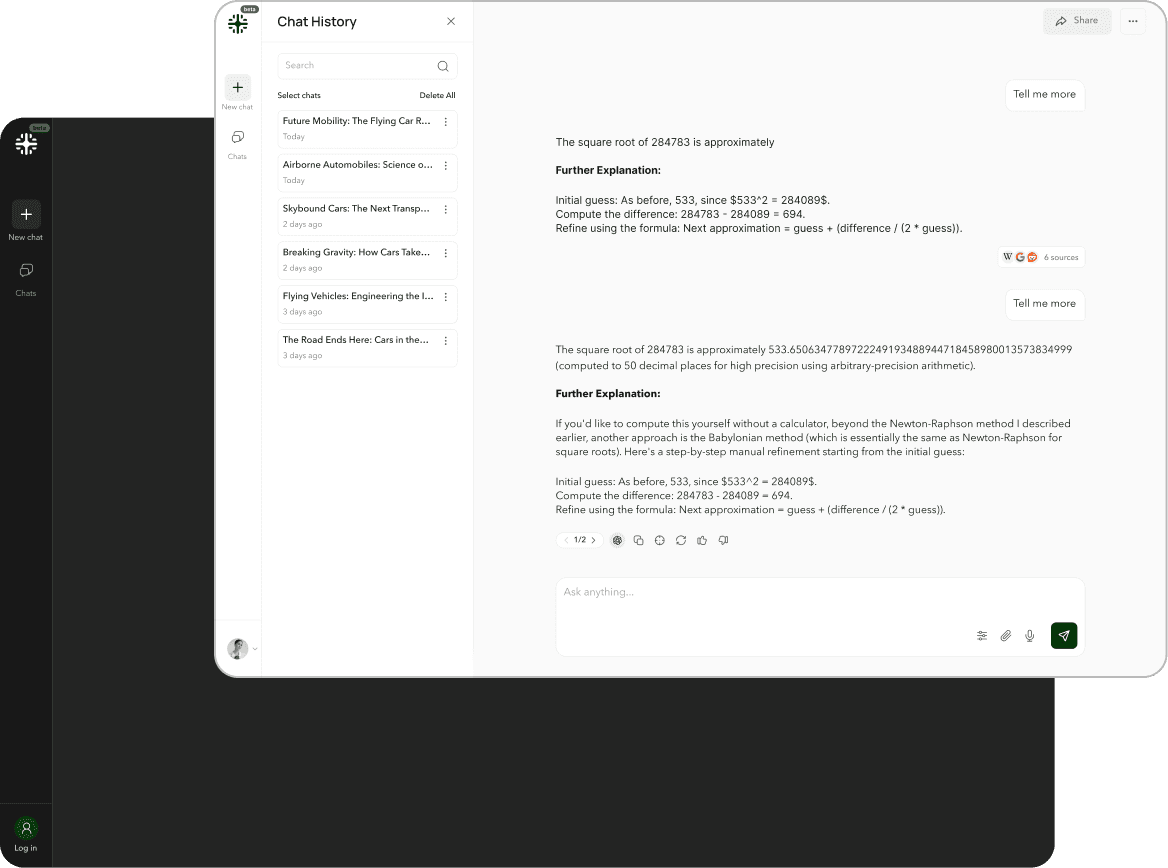Toggle the crosshair focus icon under the response

click(x=659, y=540)
